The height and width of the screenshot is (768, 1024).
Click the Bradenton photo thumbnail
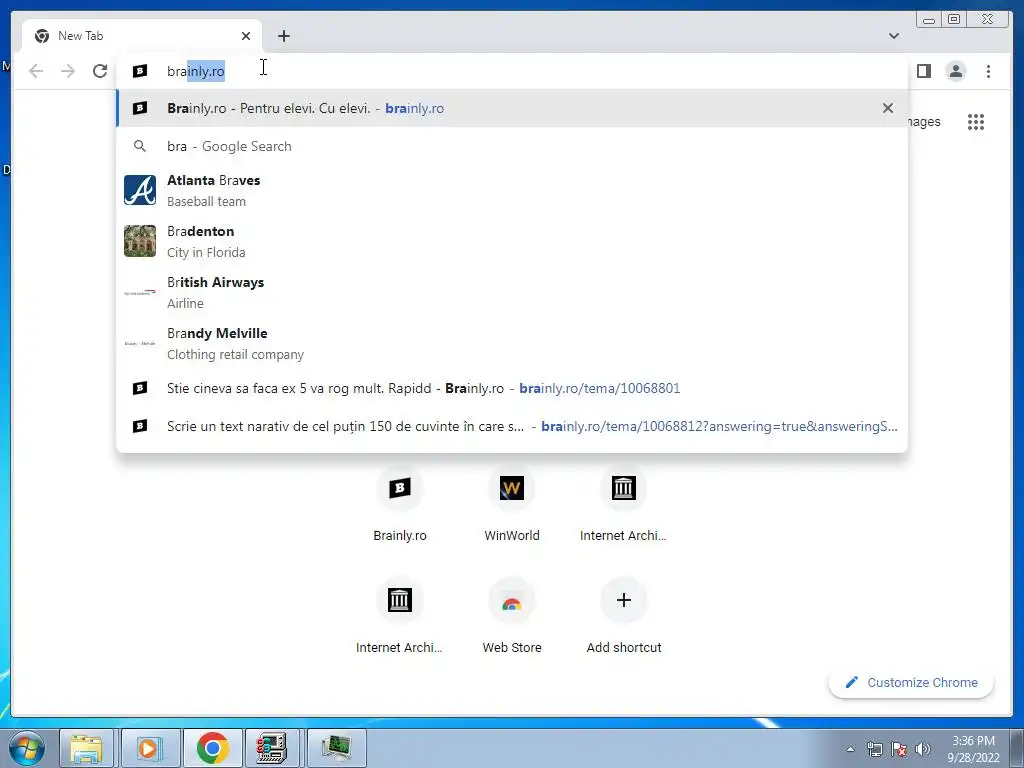pyautogui.click(x=140, y=241)
